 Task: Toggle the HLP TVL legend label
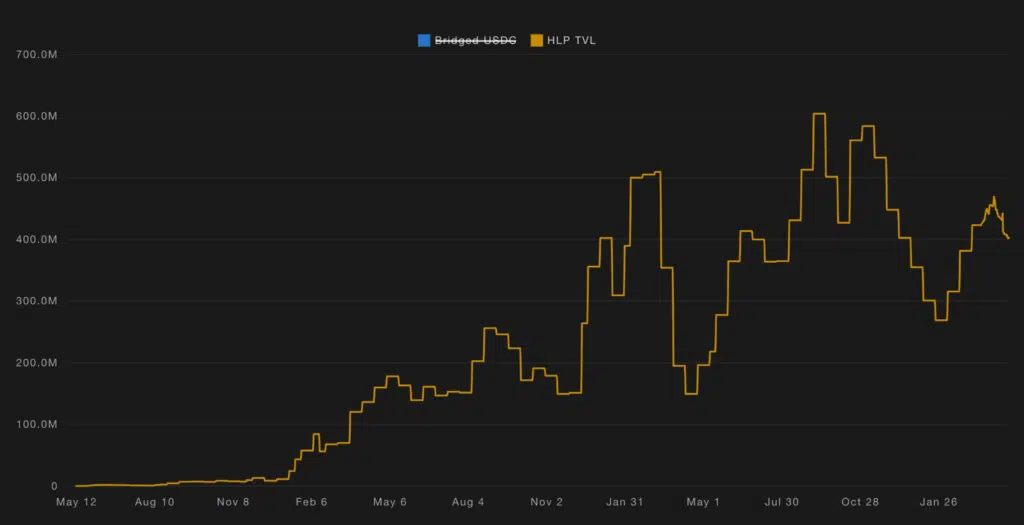click(x=571, y=40)
